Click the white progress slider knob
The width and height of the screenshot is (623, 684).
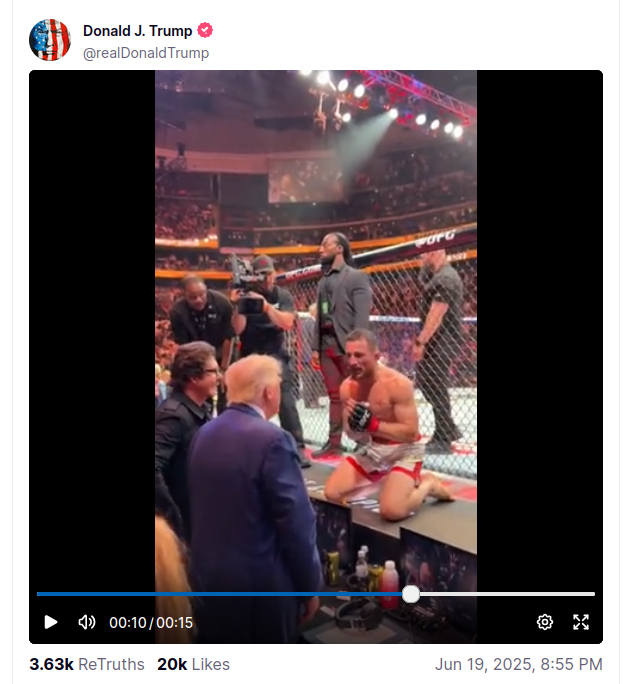(x=410, y=594)
